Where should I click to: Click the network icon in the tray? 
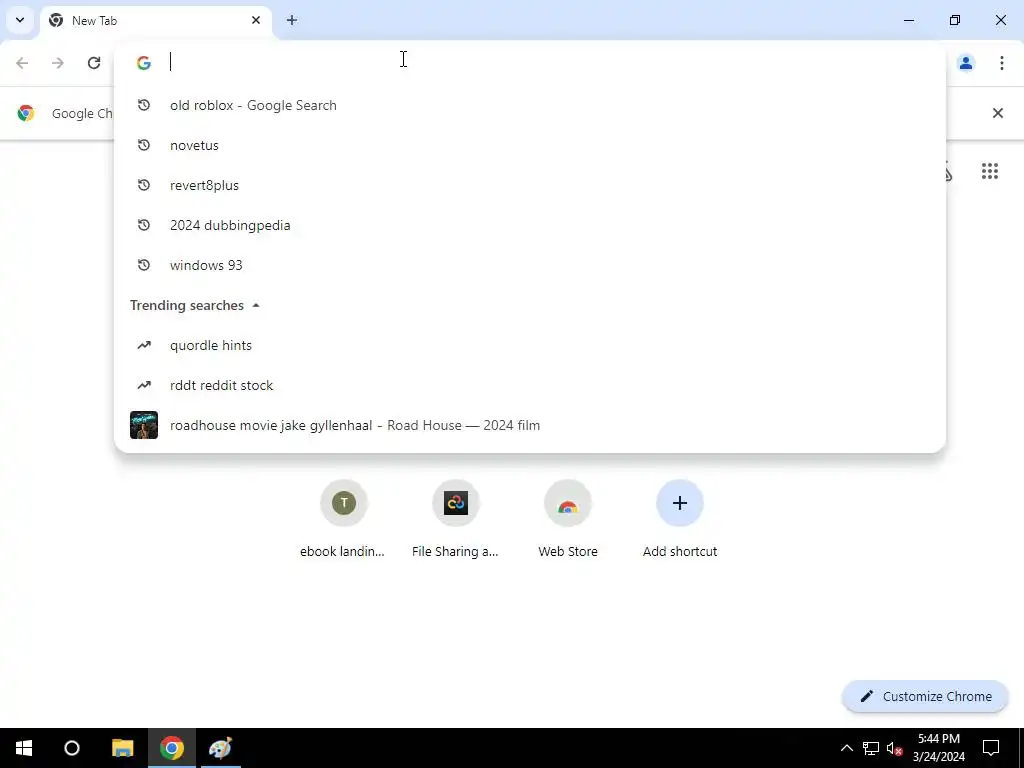tap(871, 748)
